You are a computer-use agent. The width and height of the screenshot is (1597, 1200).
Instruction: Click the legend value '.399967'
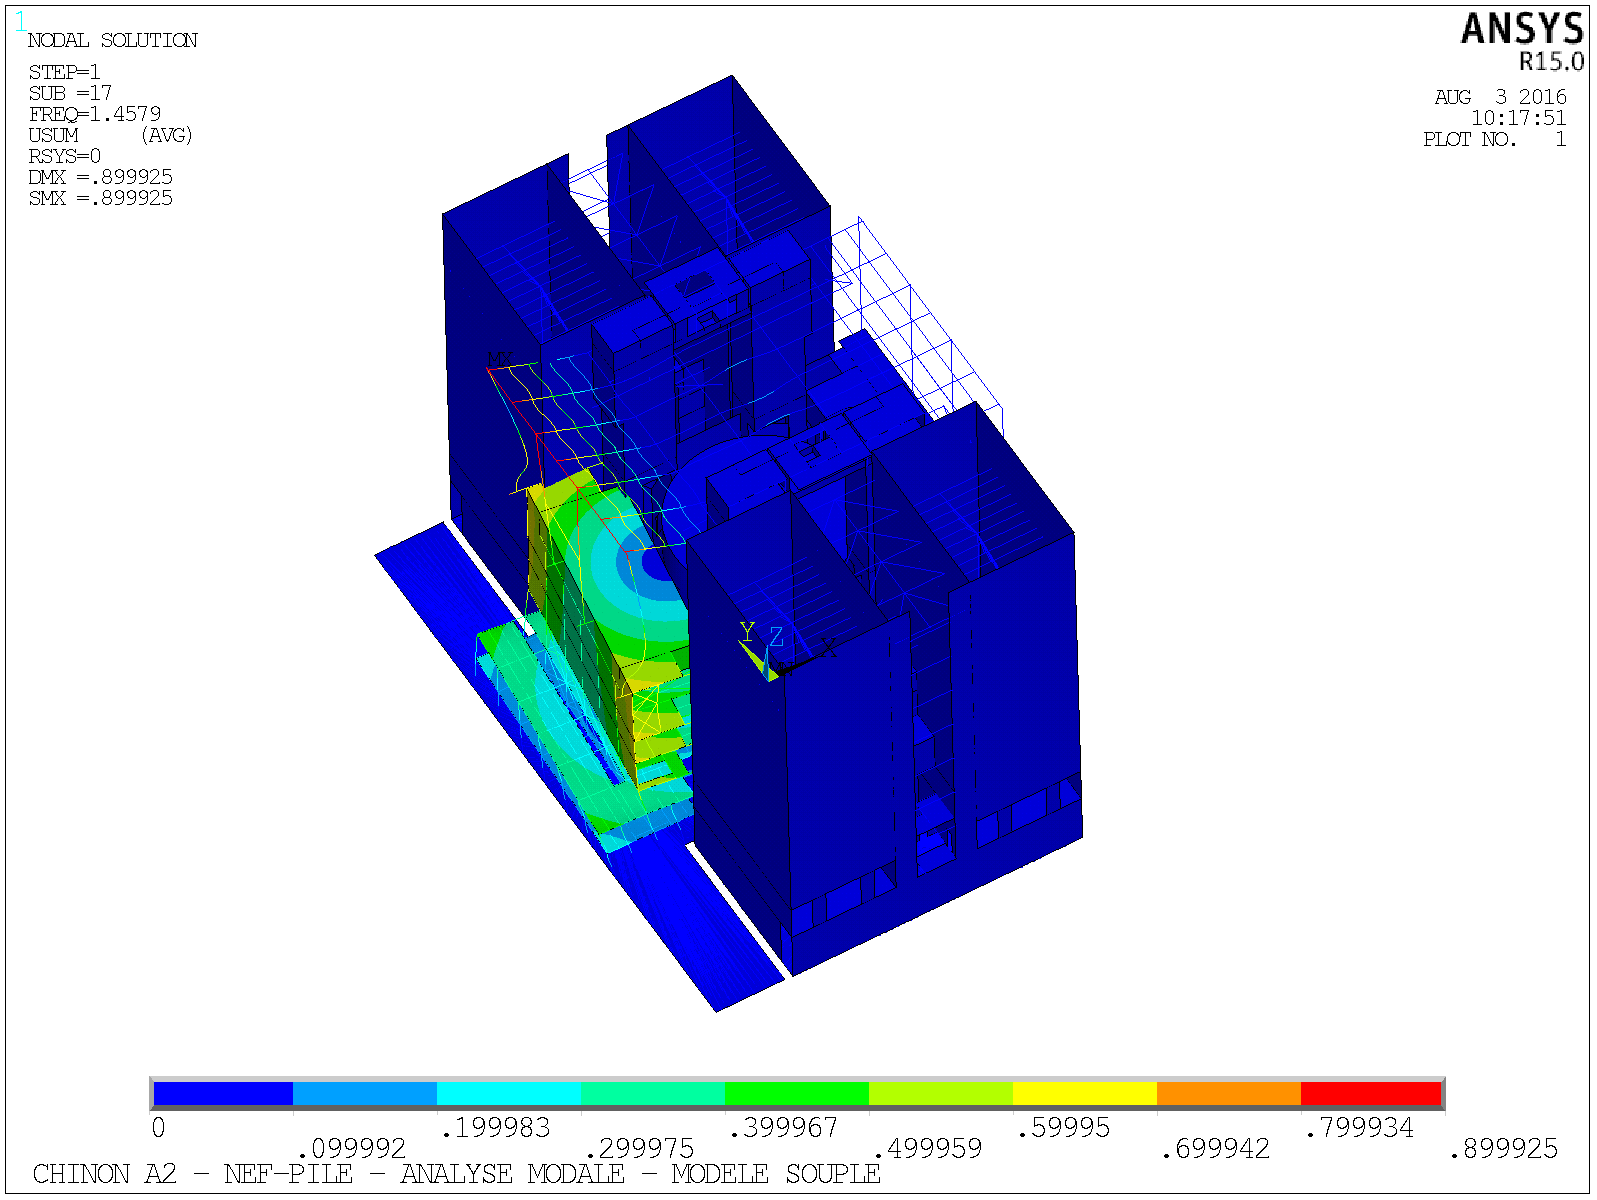[784, 1128]
